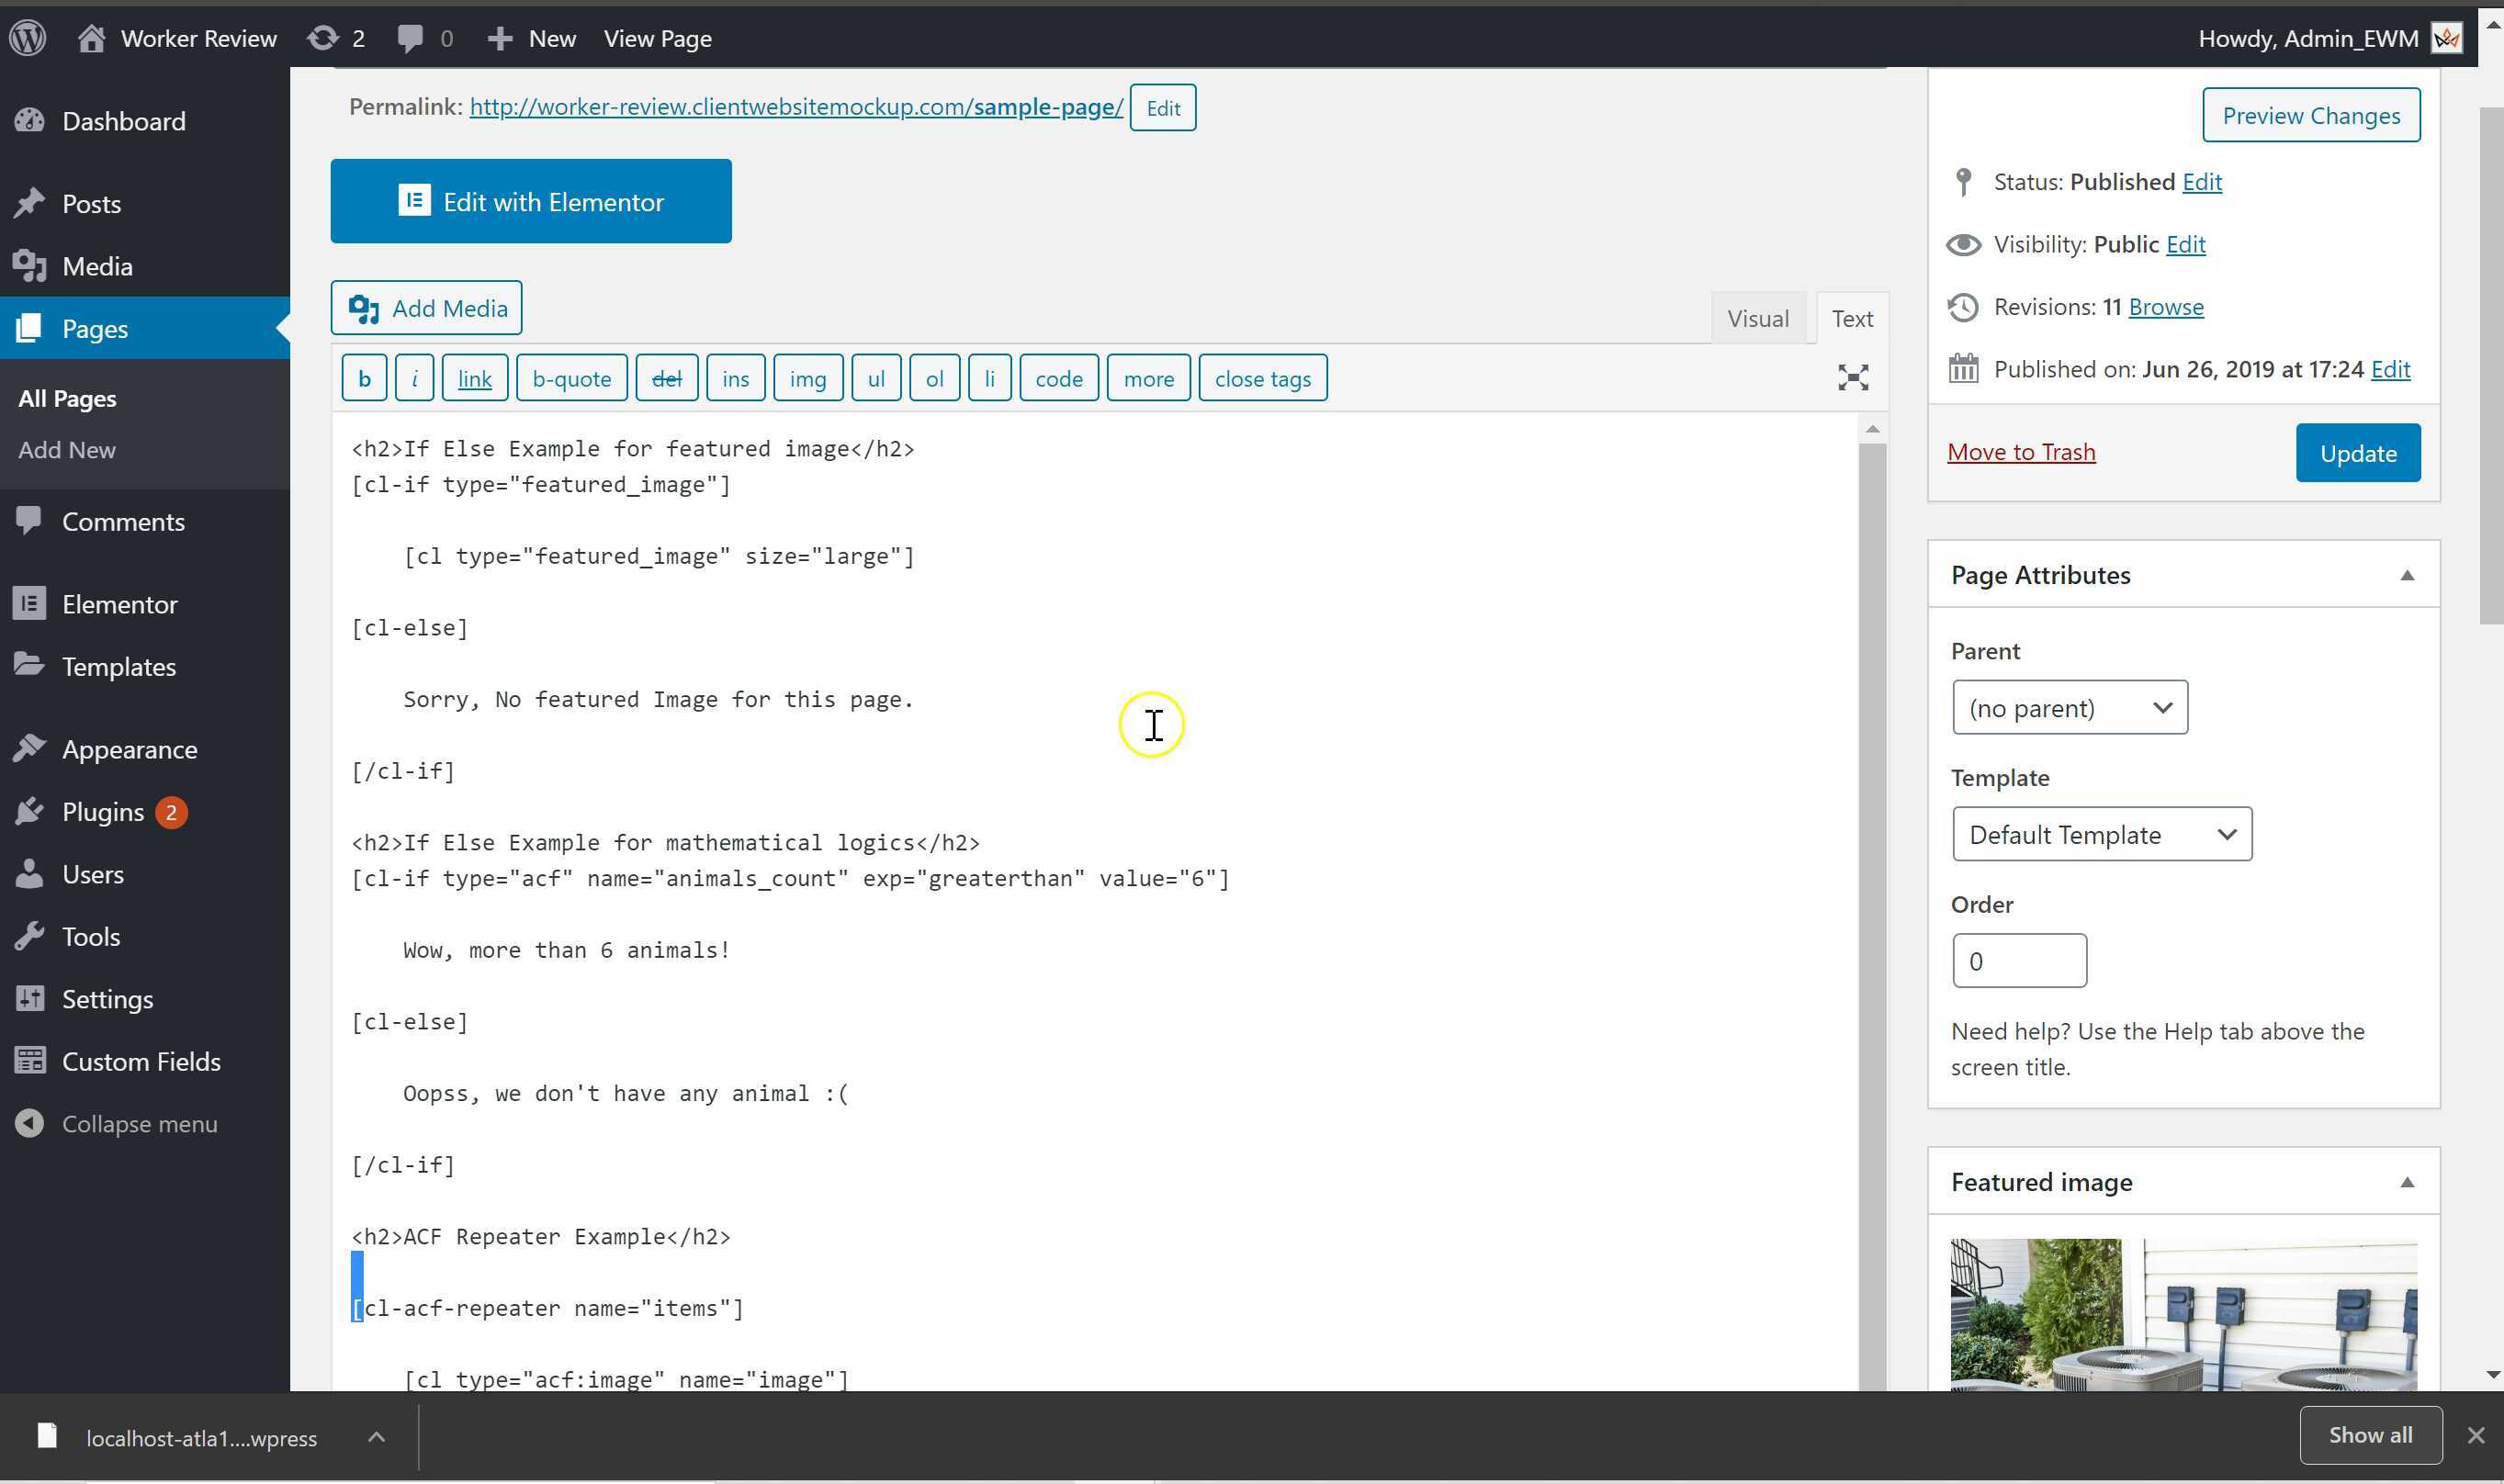This screenshot has width=2504, height=1484.
Task: Open the Custom Fields menu
Action: 141,1061
